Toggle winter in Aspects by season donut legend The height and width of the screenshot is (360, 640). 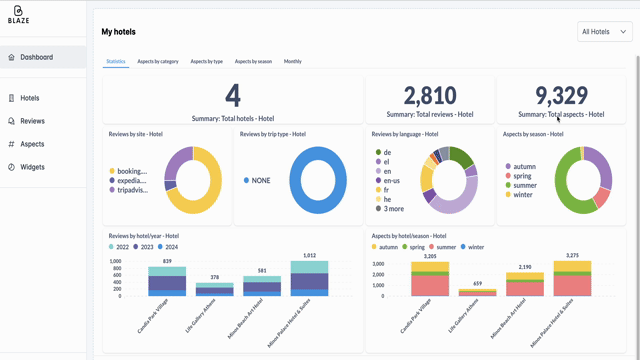[x=519, y=195]
